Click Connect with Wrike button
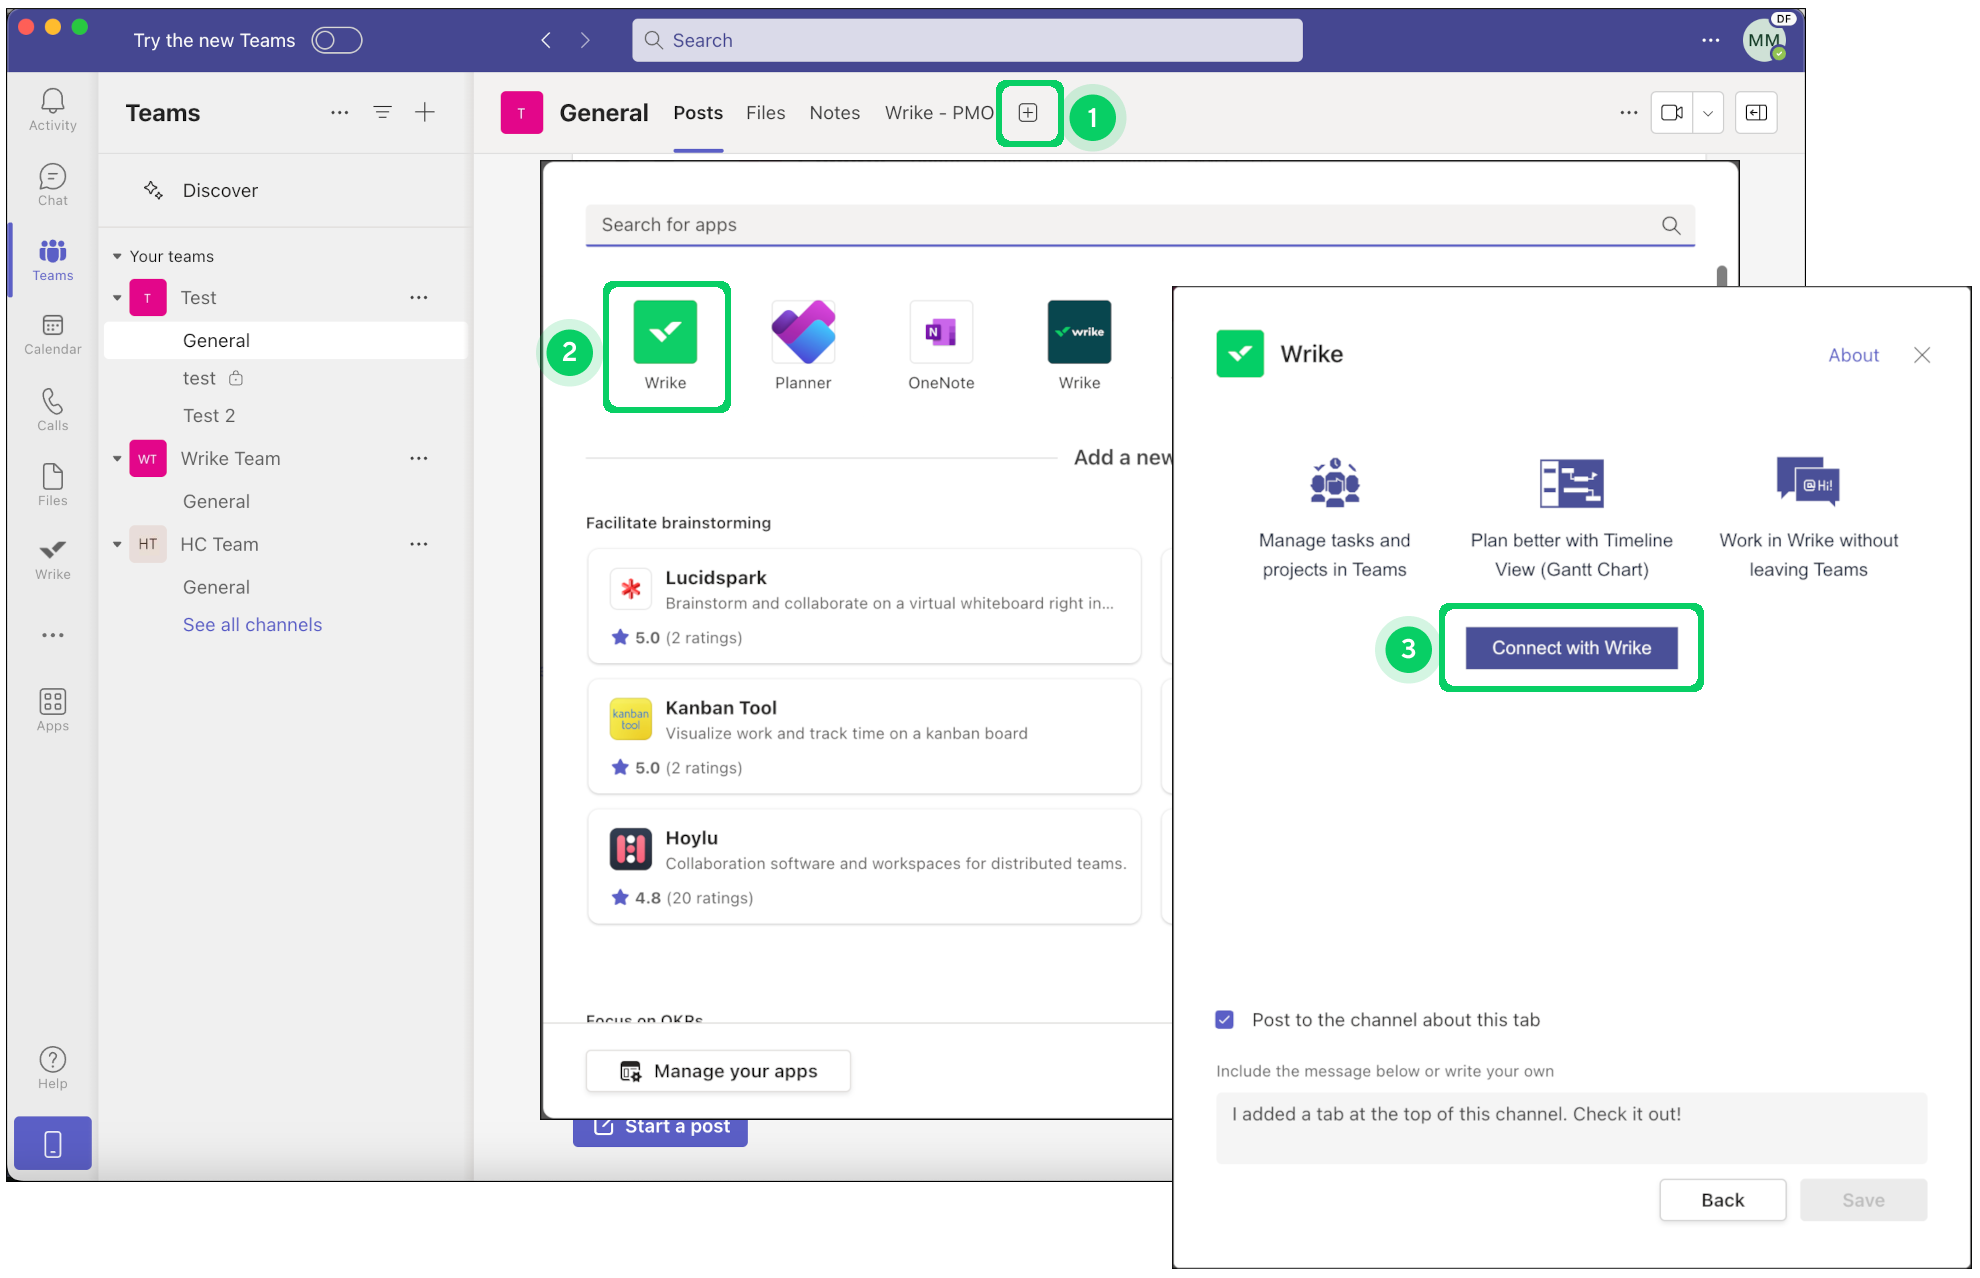This screenshot has width=1980, height=1278. pos(1571,648)
